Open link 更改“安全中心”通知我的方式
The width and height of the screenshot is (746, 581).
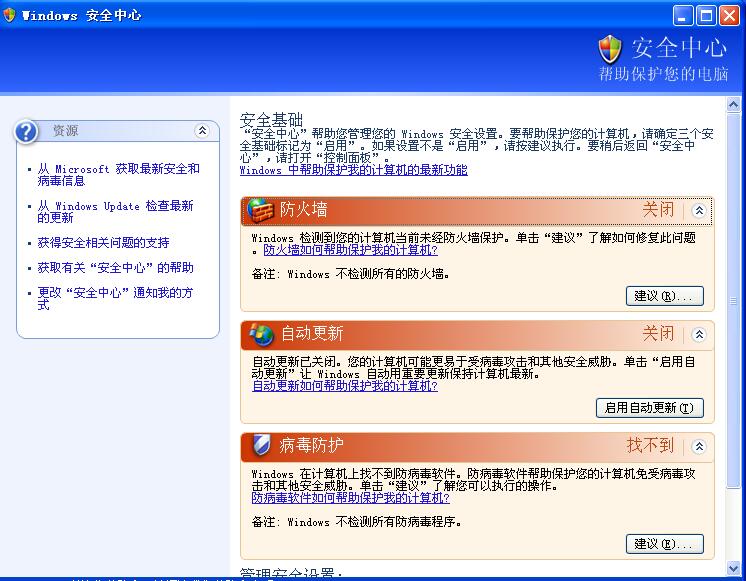pyautogui.click(x=116, y=298)
